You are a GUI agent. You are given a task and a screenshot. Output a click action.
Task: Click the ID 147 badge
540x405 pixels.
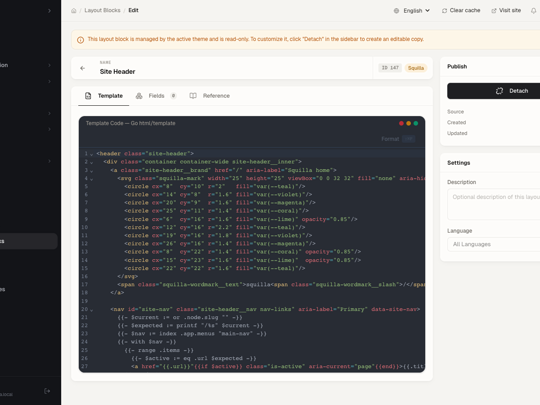click(x=390, y=68)
